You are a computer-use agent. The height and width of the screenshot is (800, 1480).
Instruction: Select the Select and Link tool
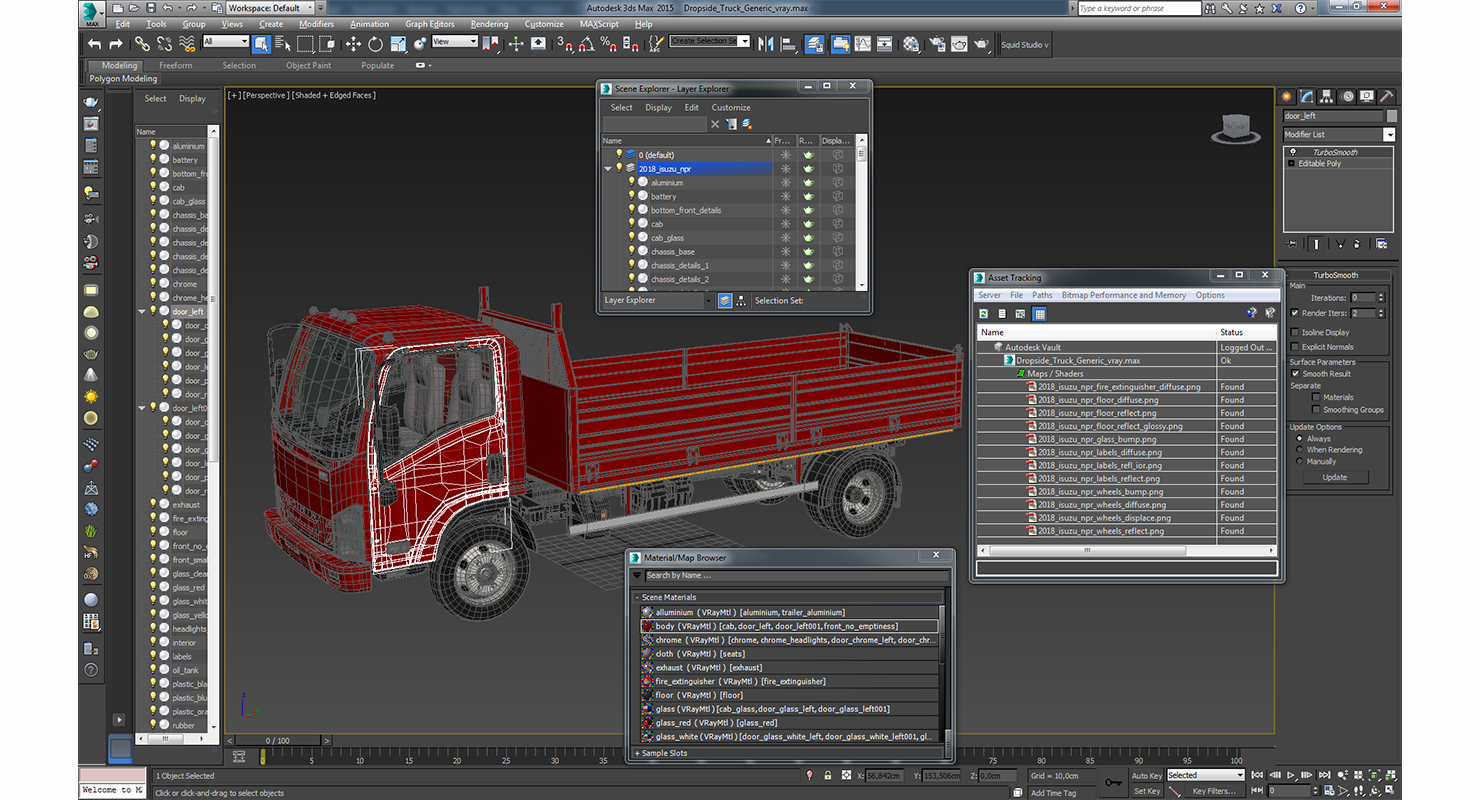(142, 44)
